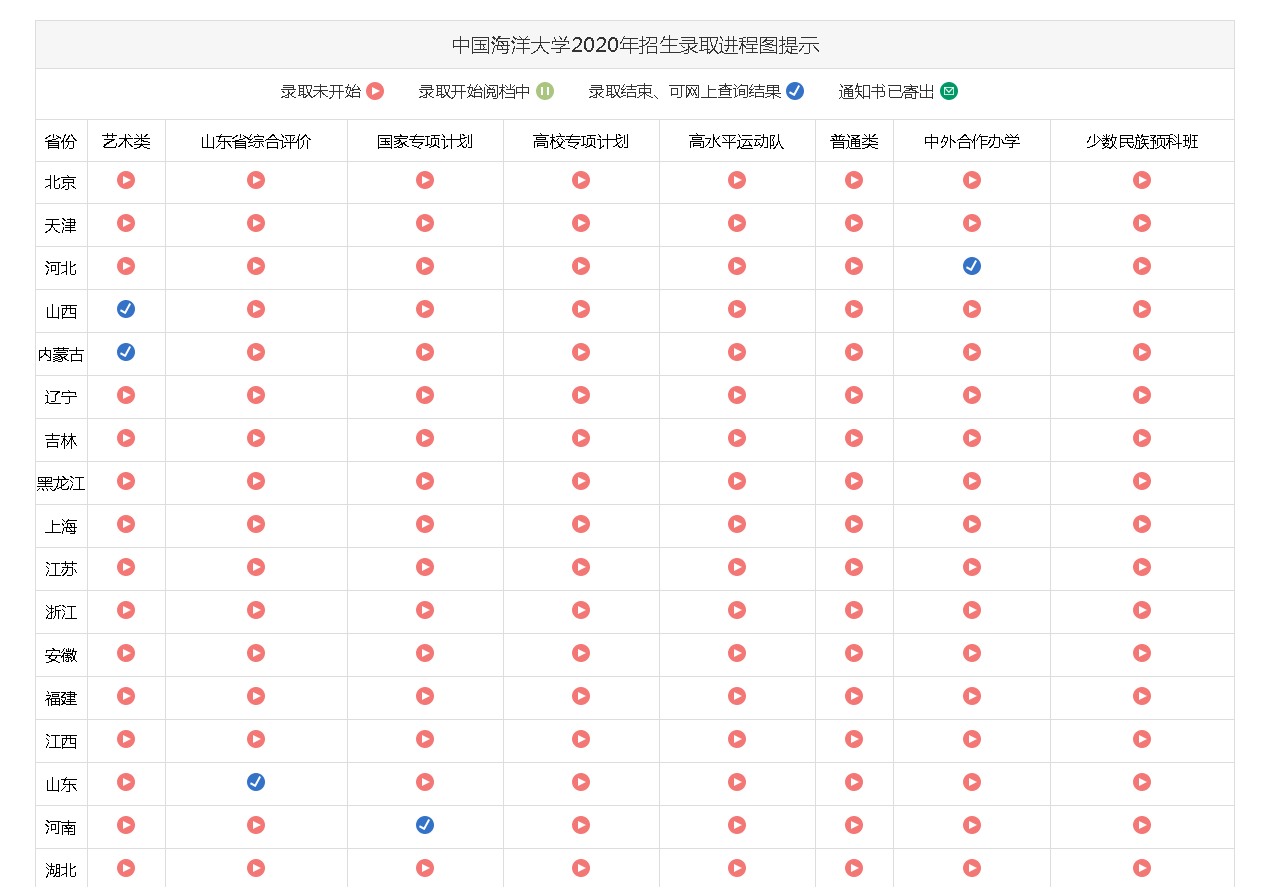Image resolution: width=1261 pixels, height=887 pixels.
Task: Click the 国家专项计划 column header
Action: pos(425,142)
